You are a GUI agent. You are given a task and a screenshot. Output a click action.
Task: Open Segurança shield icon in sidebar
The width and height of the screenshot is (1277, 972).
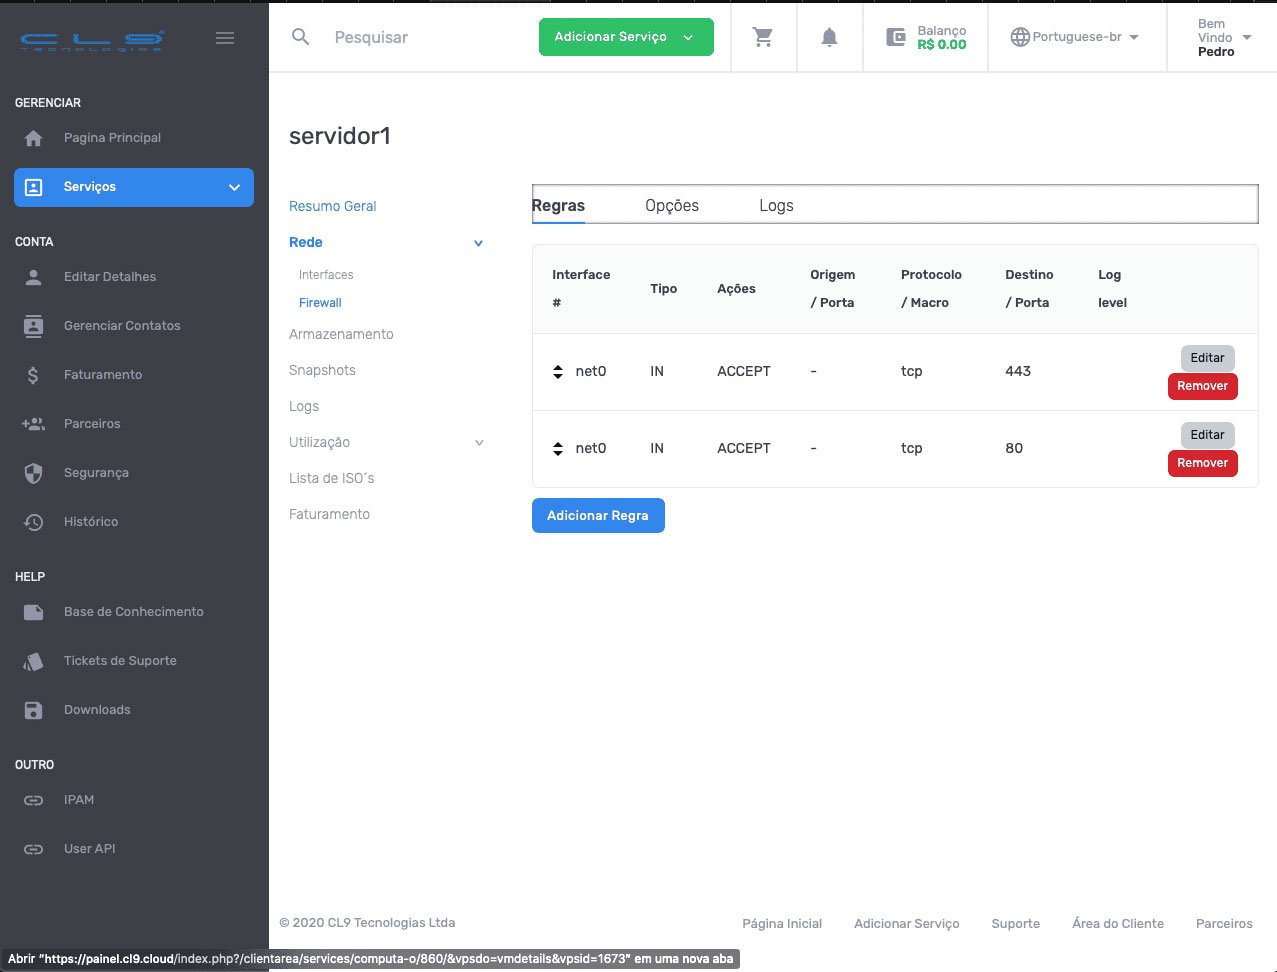(x=34, y=473)
